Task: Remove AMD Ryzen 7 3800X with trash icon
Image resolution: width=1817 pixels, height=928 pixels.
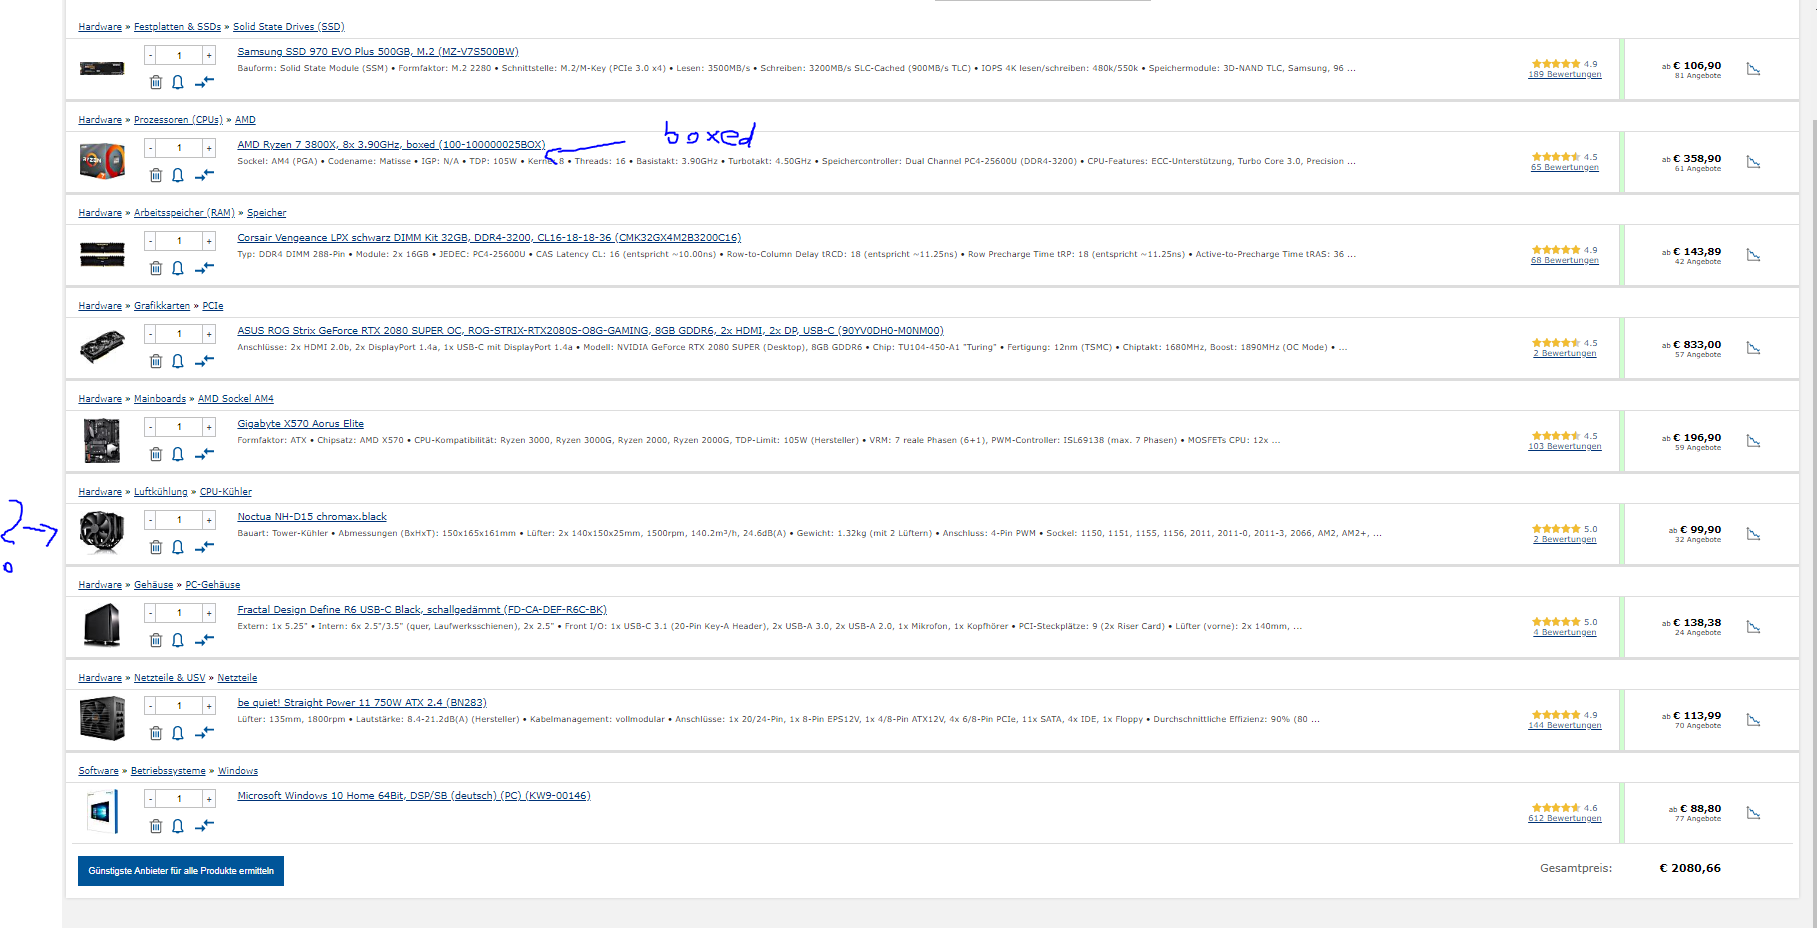Action: point(156,175)
